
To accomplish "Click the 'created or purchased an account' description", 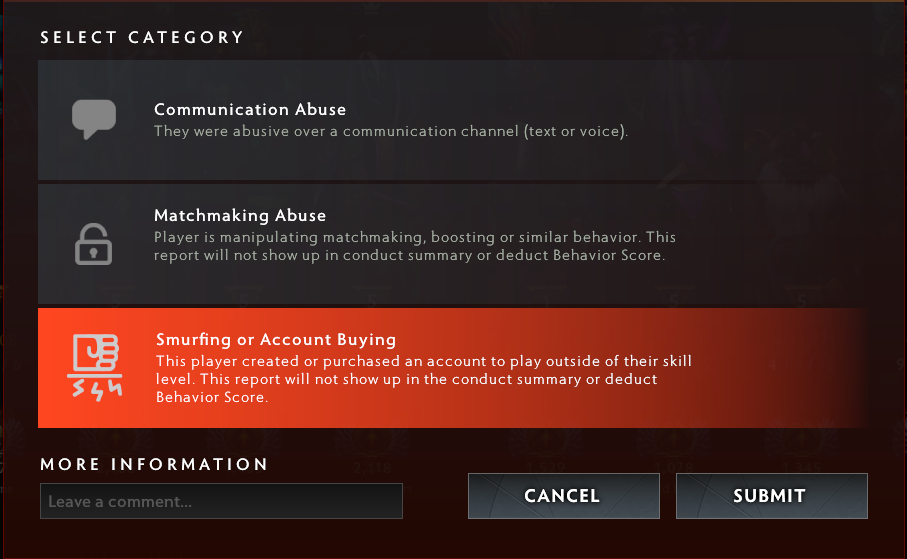I will click(x=423, y=378).
